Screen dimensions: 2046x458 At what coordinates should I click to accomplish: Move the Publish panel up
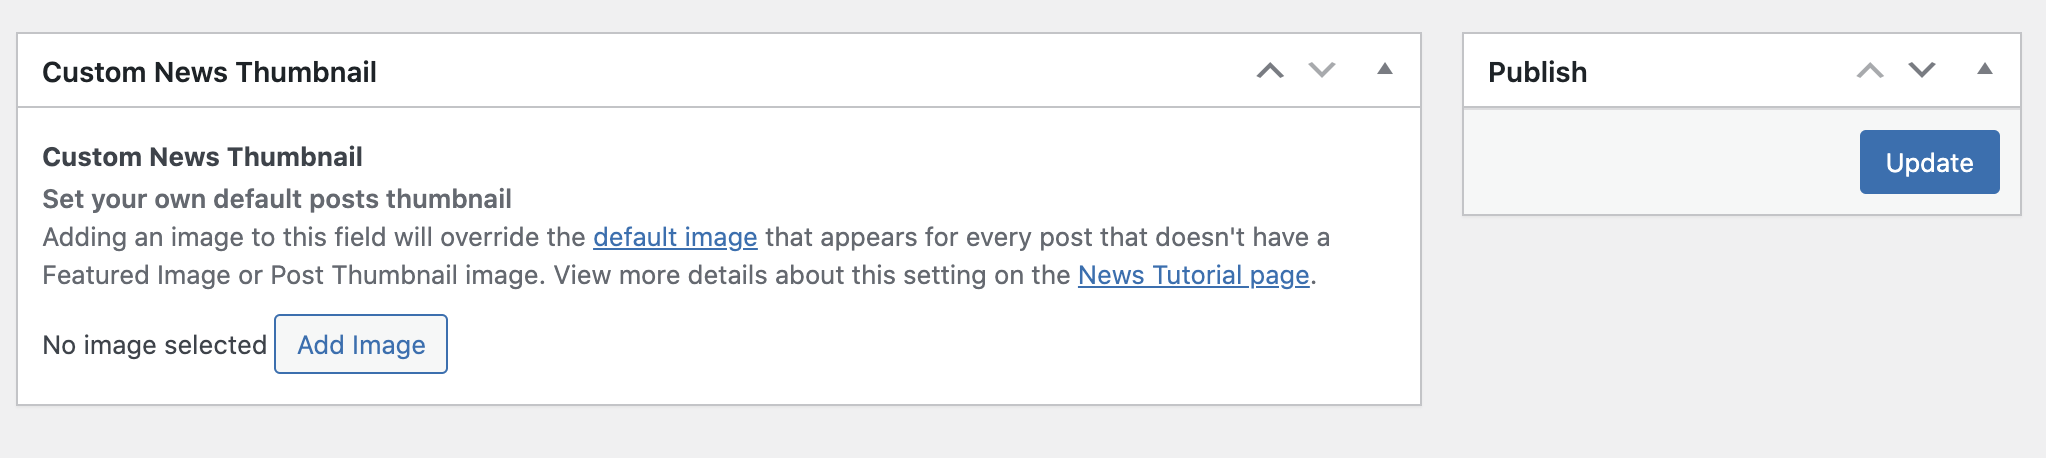click(1870, 70)
